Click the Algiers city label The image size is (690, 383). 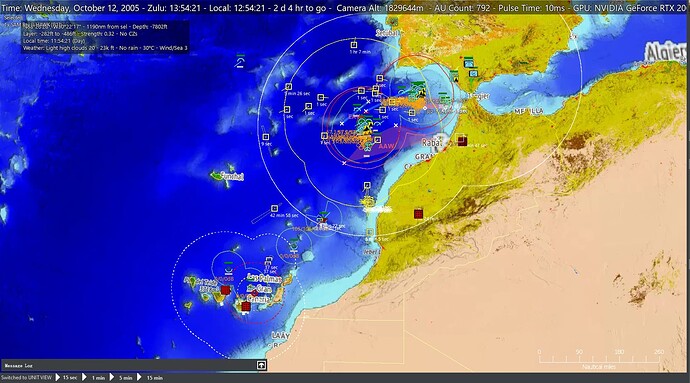pos(665,52)
